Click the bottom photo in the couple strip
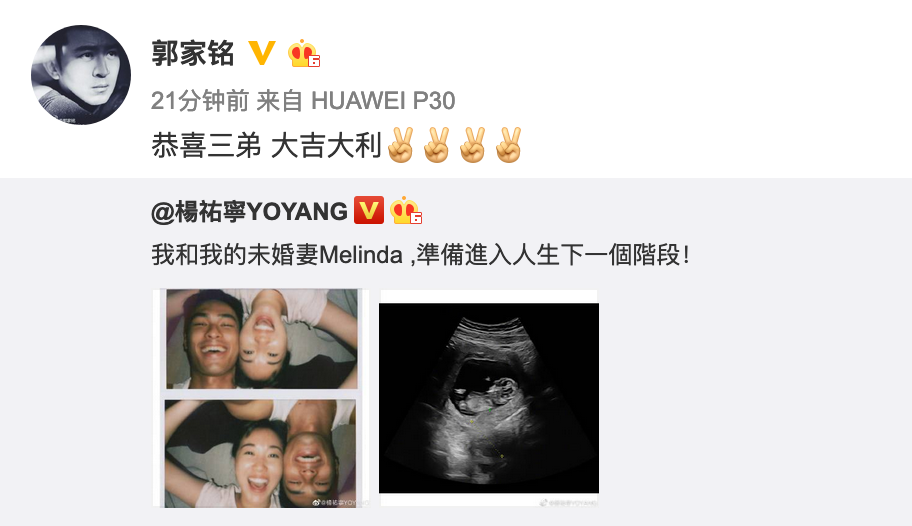The image size is (912, 526). [261, 454]
